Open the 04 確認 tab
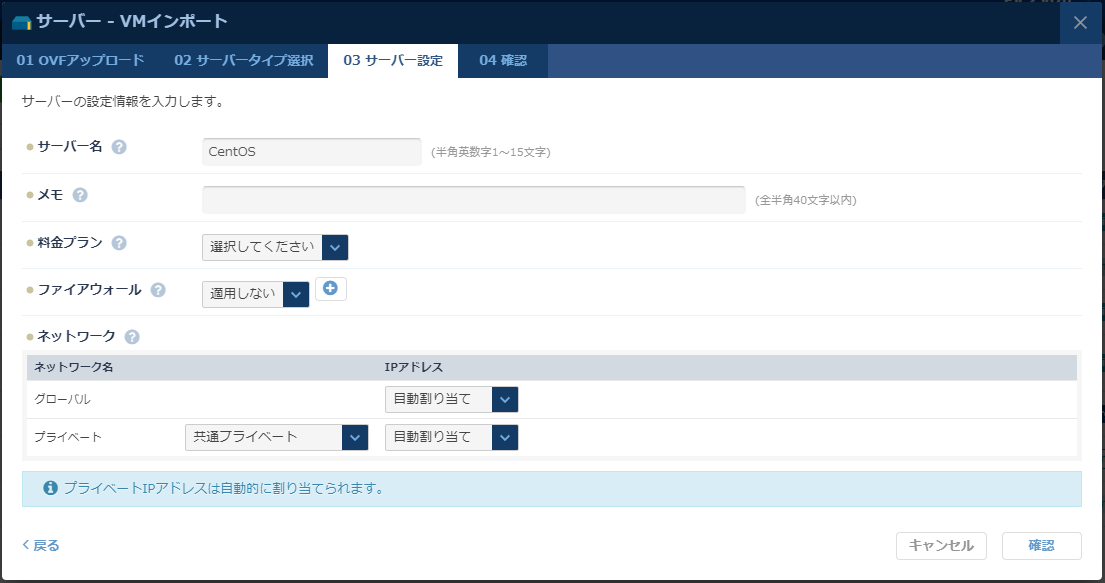This screenshot has height=583, width=1105. pos(503,60)
